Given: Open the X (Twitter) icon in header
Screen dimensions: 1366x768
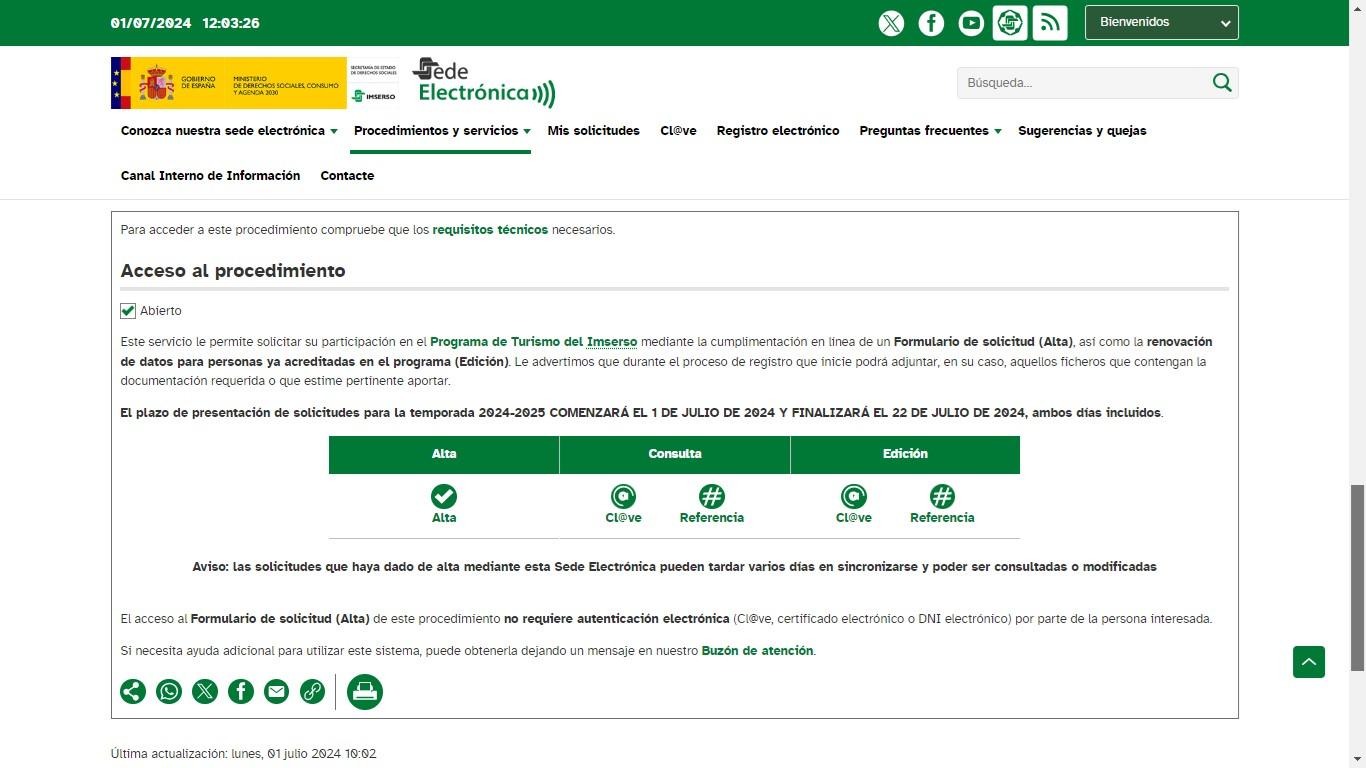Looking at the screenshot, I should (891, 23).
